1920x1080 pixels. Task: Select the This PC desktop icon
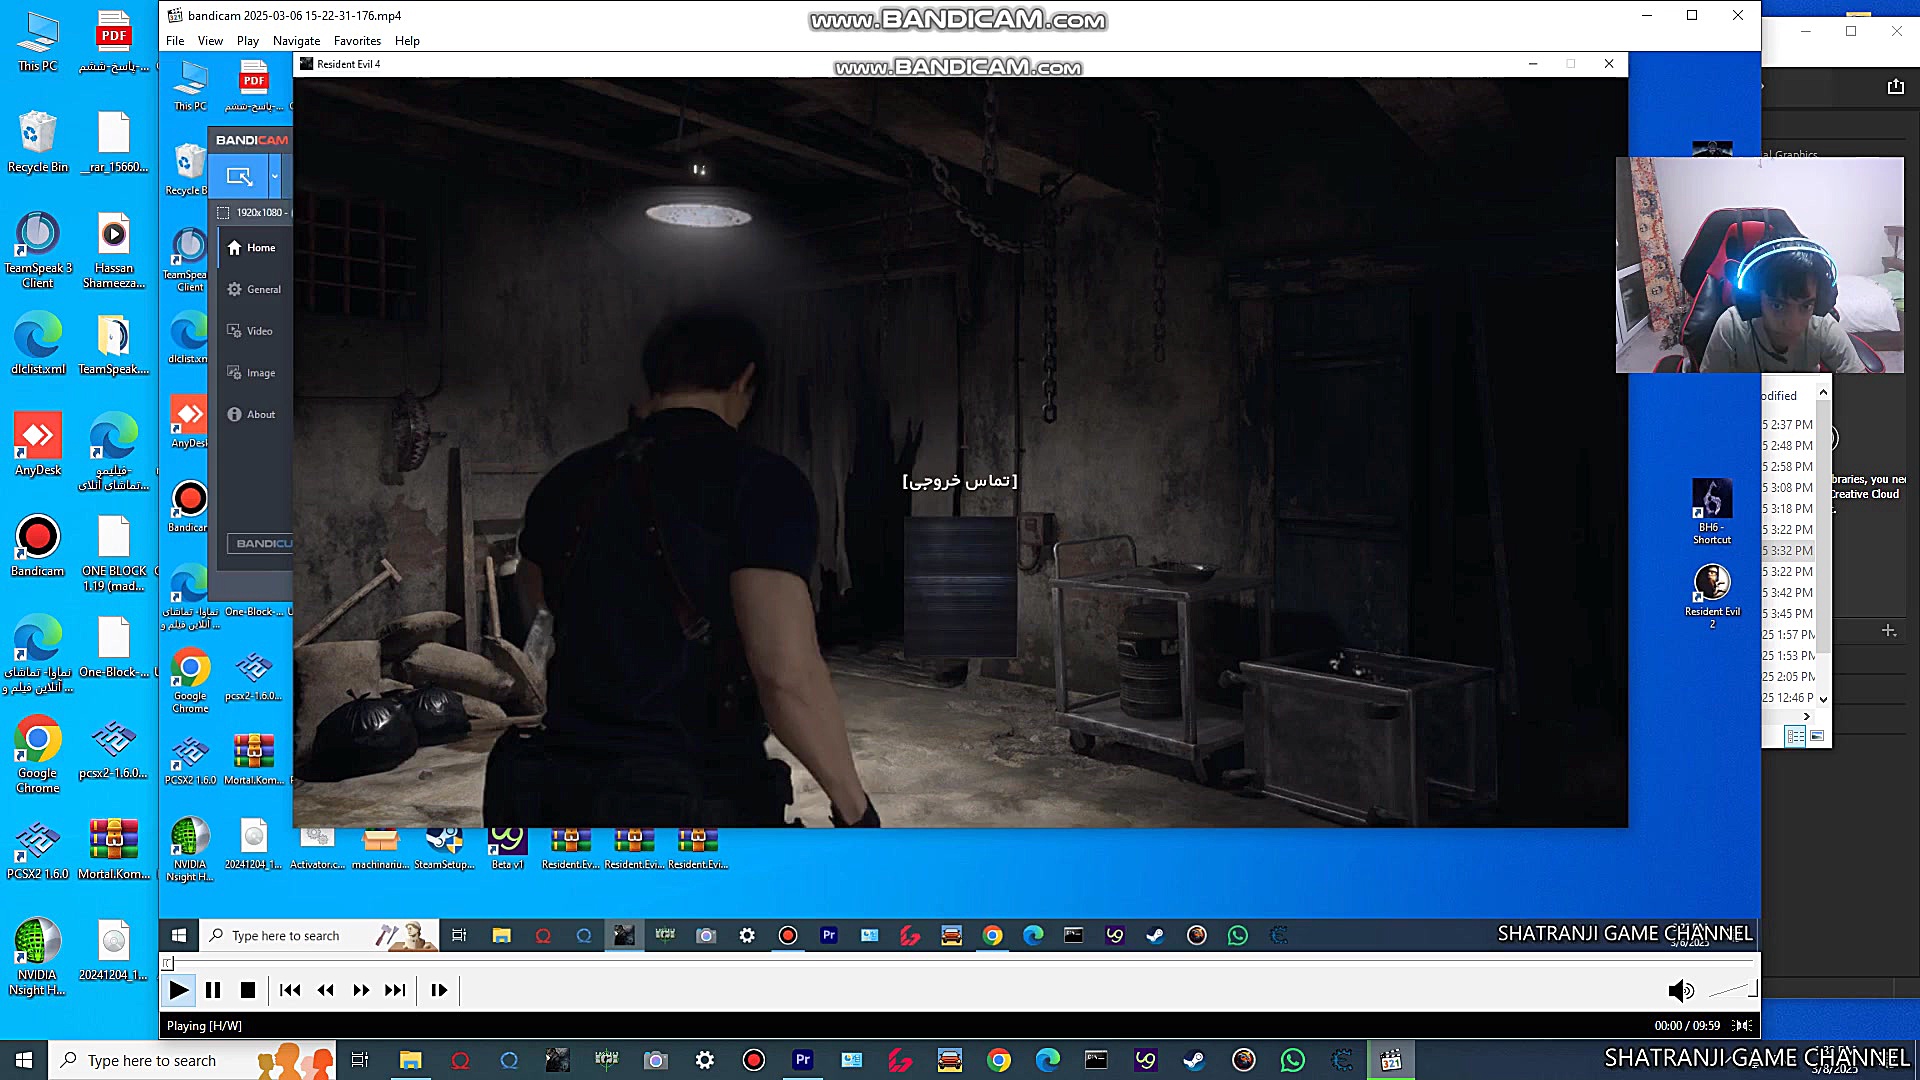click(38, 42)
